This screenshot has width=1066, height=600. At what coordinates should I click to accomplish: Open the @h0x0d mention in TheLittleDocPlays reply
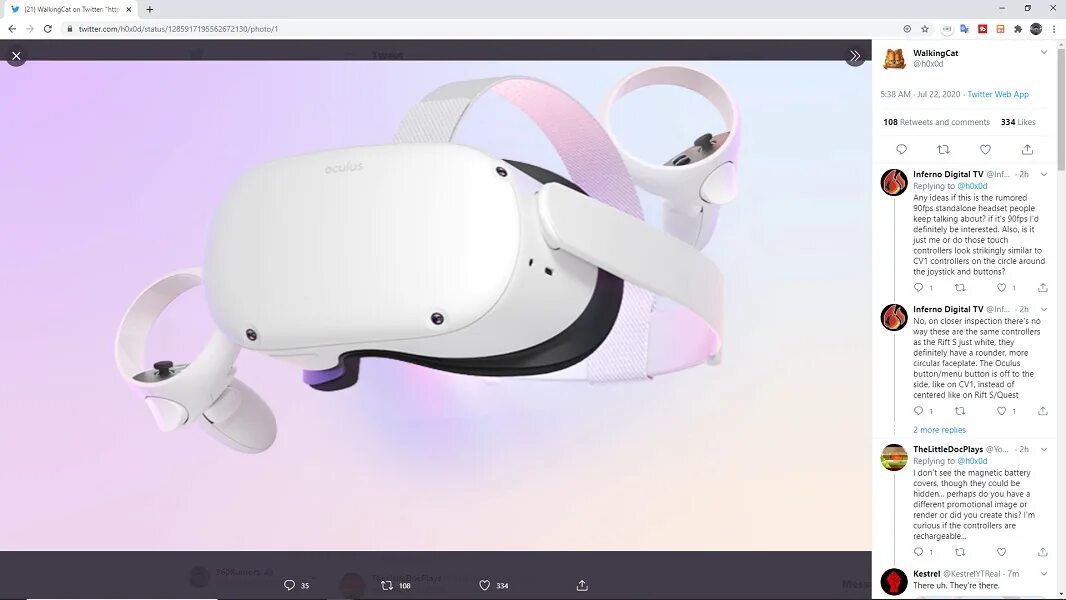tap(972, 461)
